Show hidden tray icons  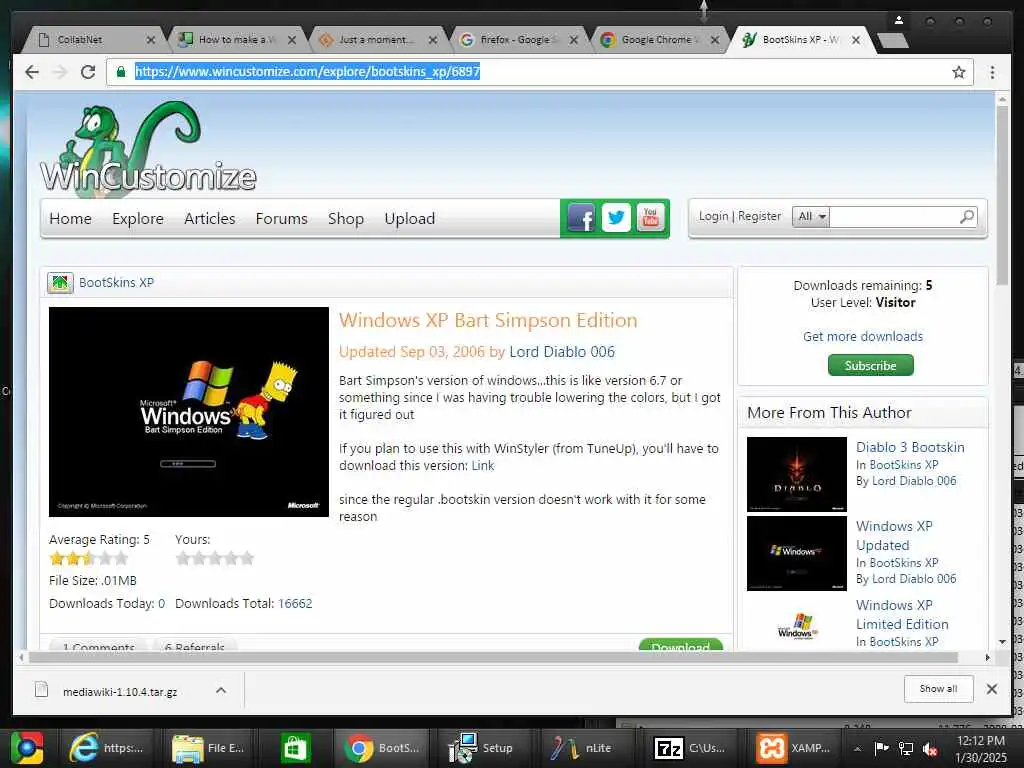[x=857, y=748]
